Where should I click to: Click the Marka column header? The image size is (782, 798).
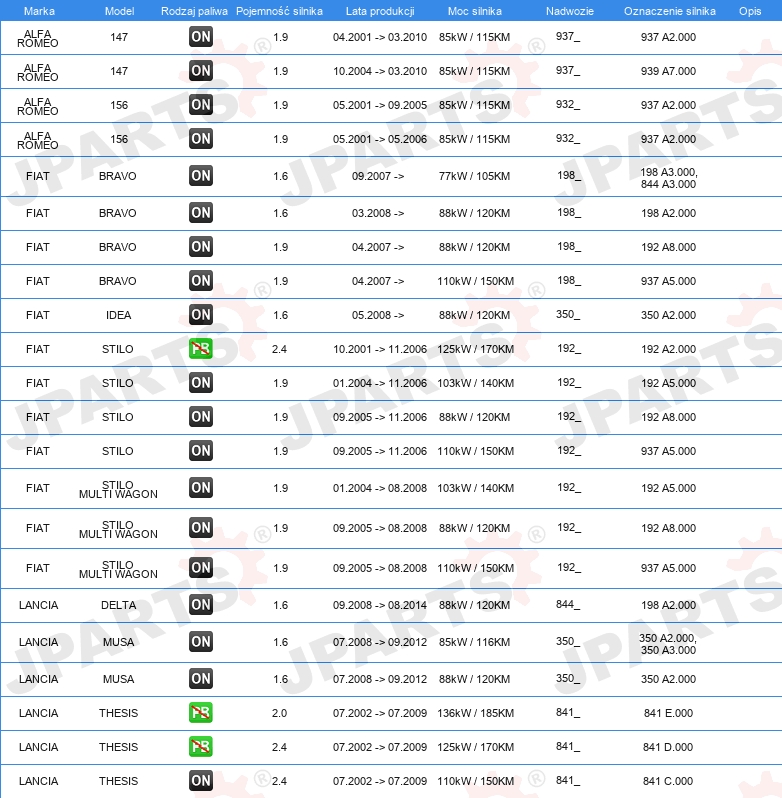tap(39, 11)
